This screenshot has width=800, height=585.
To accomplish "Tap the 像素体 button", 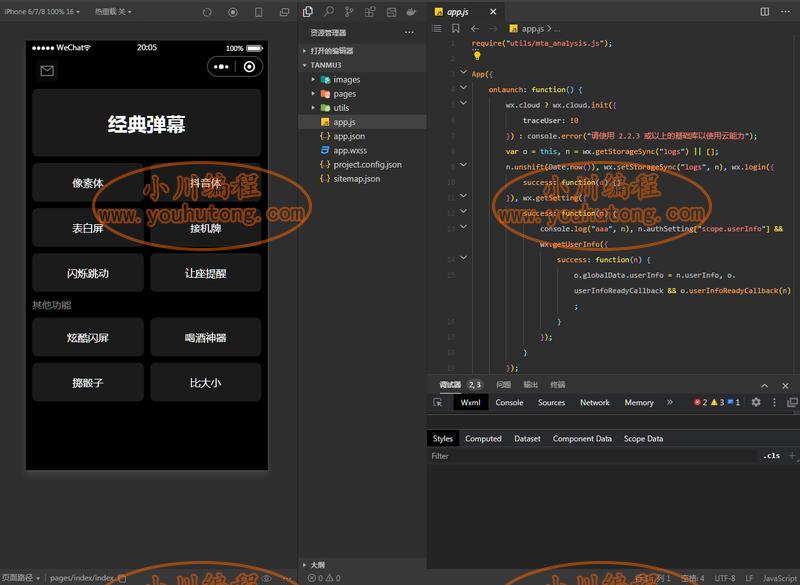I will [x=88, y=183].
